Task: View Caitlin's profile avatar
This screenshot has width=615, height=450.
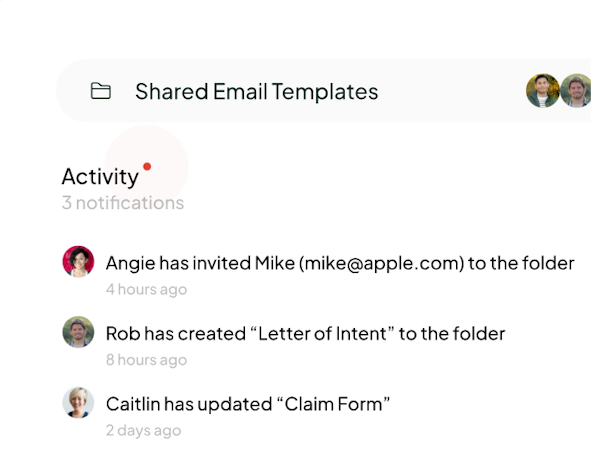Action: [x=78, y=402]
